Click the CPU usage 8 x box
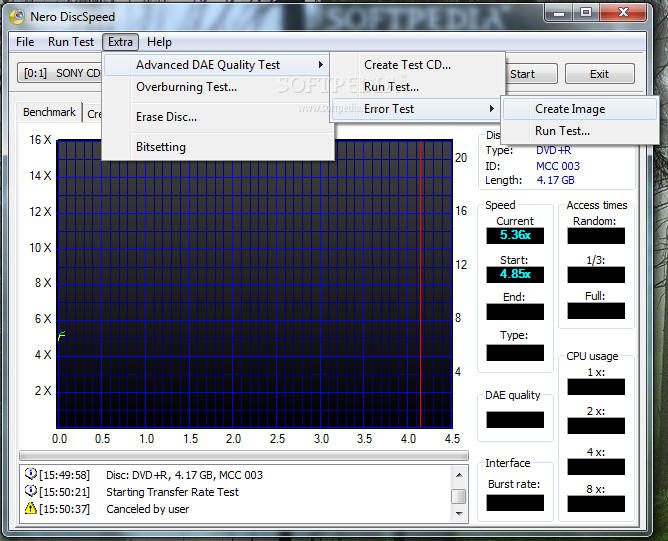Screen dimensions: 668x541 (x=596, y=504)
